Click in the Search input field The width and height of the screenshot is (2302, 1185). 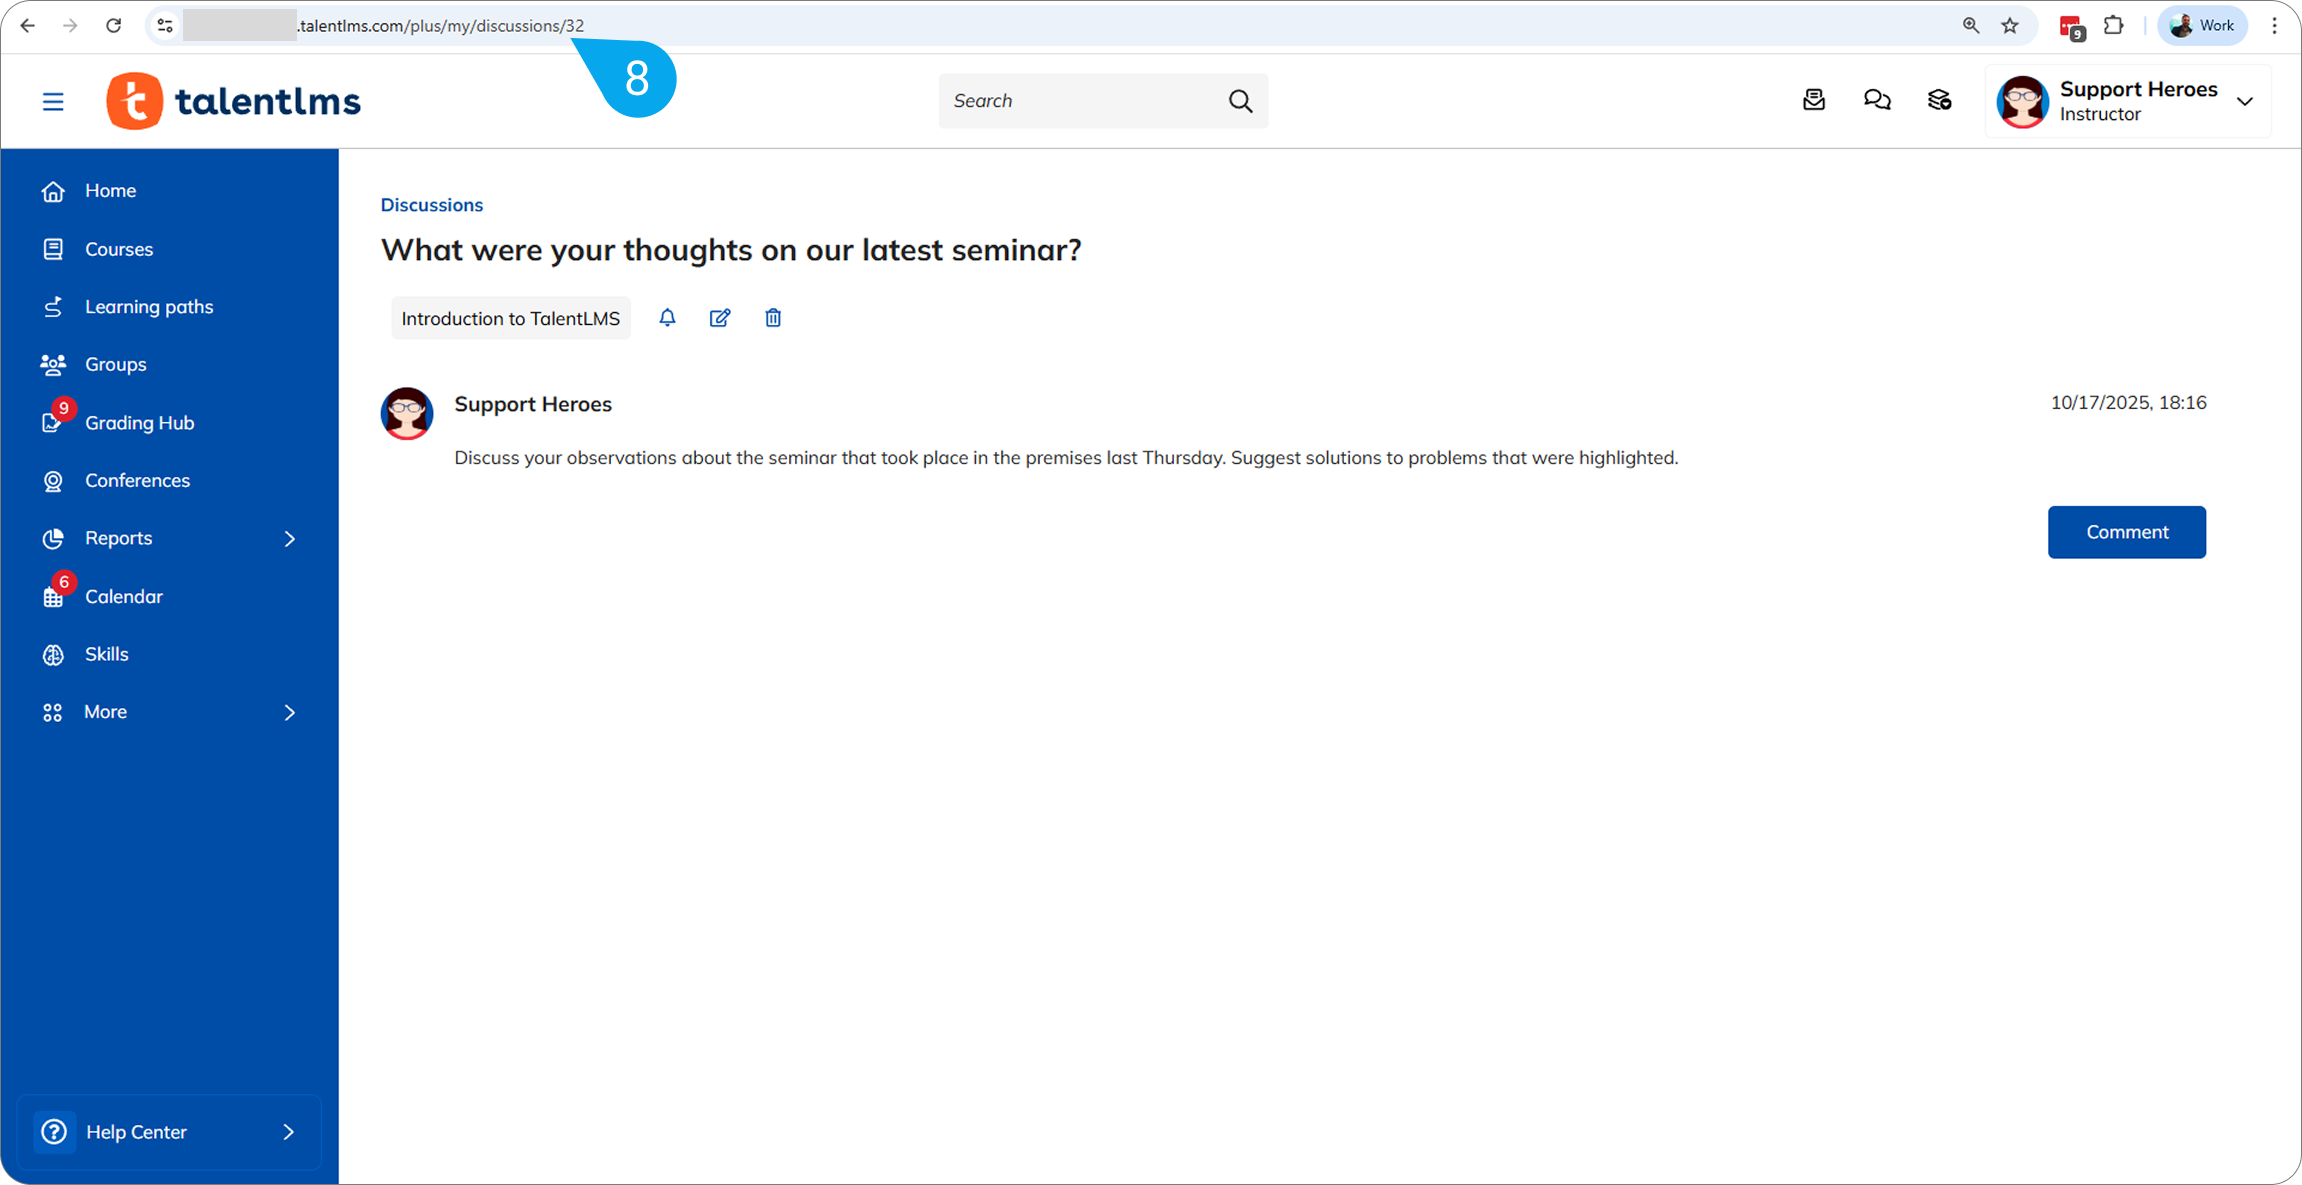[x=1080, y=101]
